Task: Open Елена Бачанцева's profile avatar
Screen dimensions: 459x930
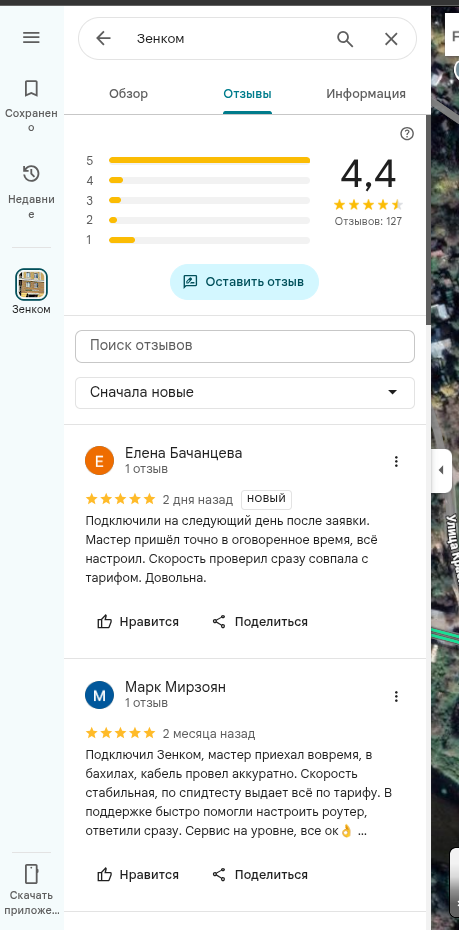Action: pyautogui.click(x=100, y=461)
